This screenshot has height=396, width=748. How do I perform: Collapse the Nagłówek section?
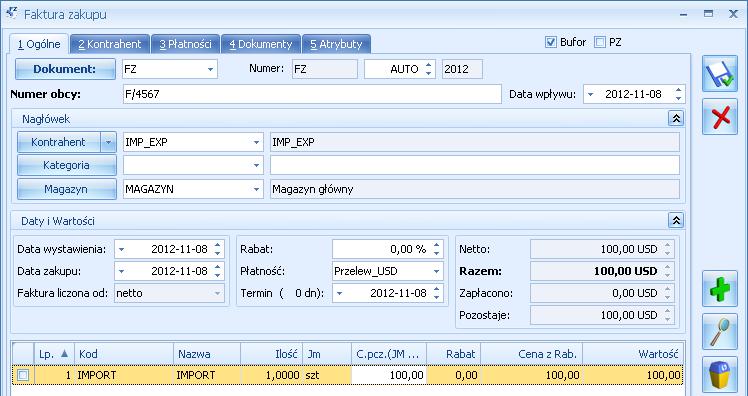pos(676,118)
